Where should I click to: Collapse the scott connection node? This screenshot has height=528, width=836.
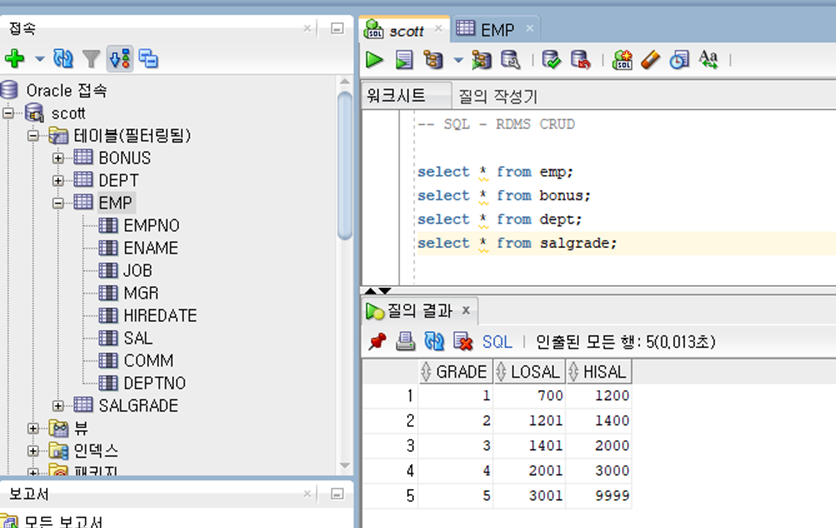pyautogui.click(x=8, y=113)
